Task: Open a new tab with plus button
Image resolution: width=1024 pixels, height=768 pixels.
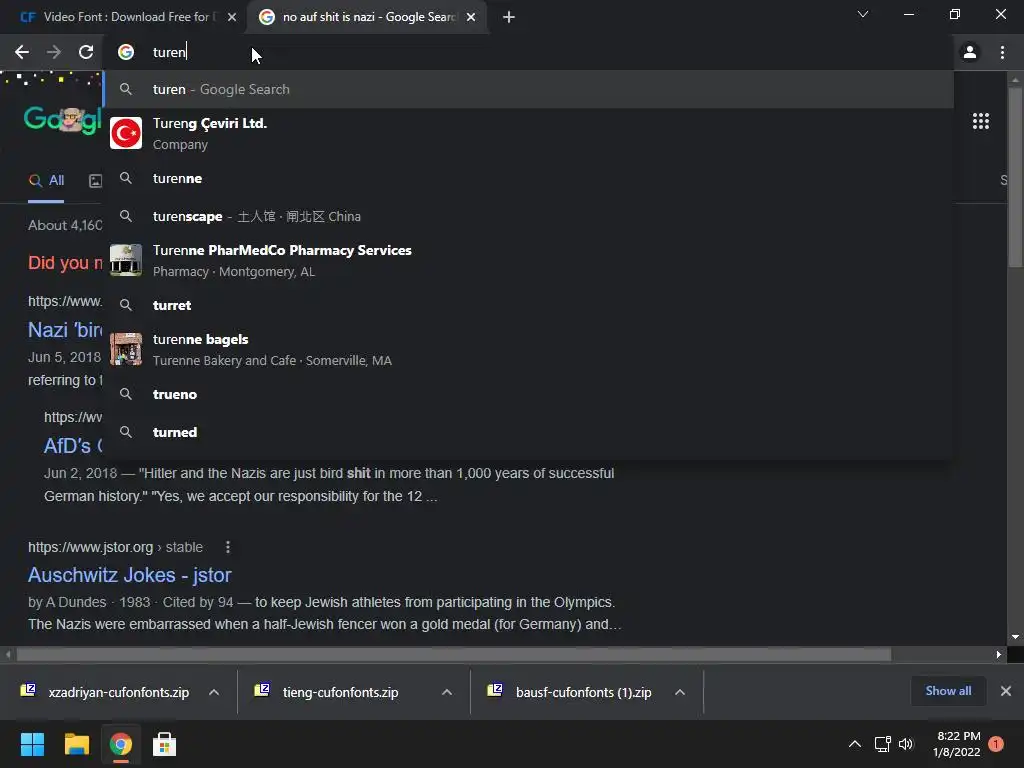Action: click(509, 17)
